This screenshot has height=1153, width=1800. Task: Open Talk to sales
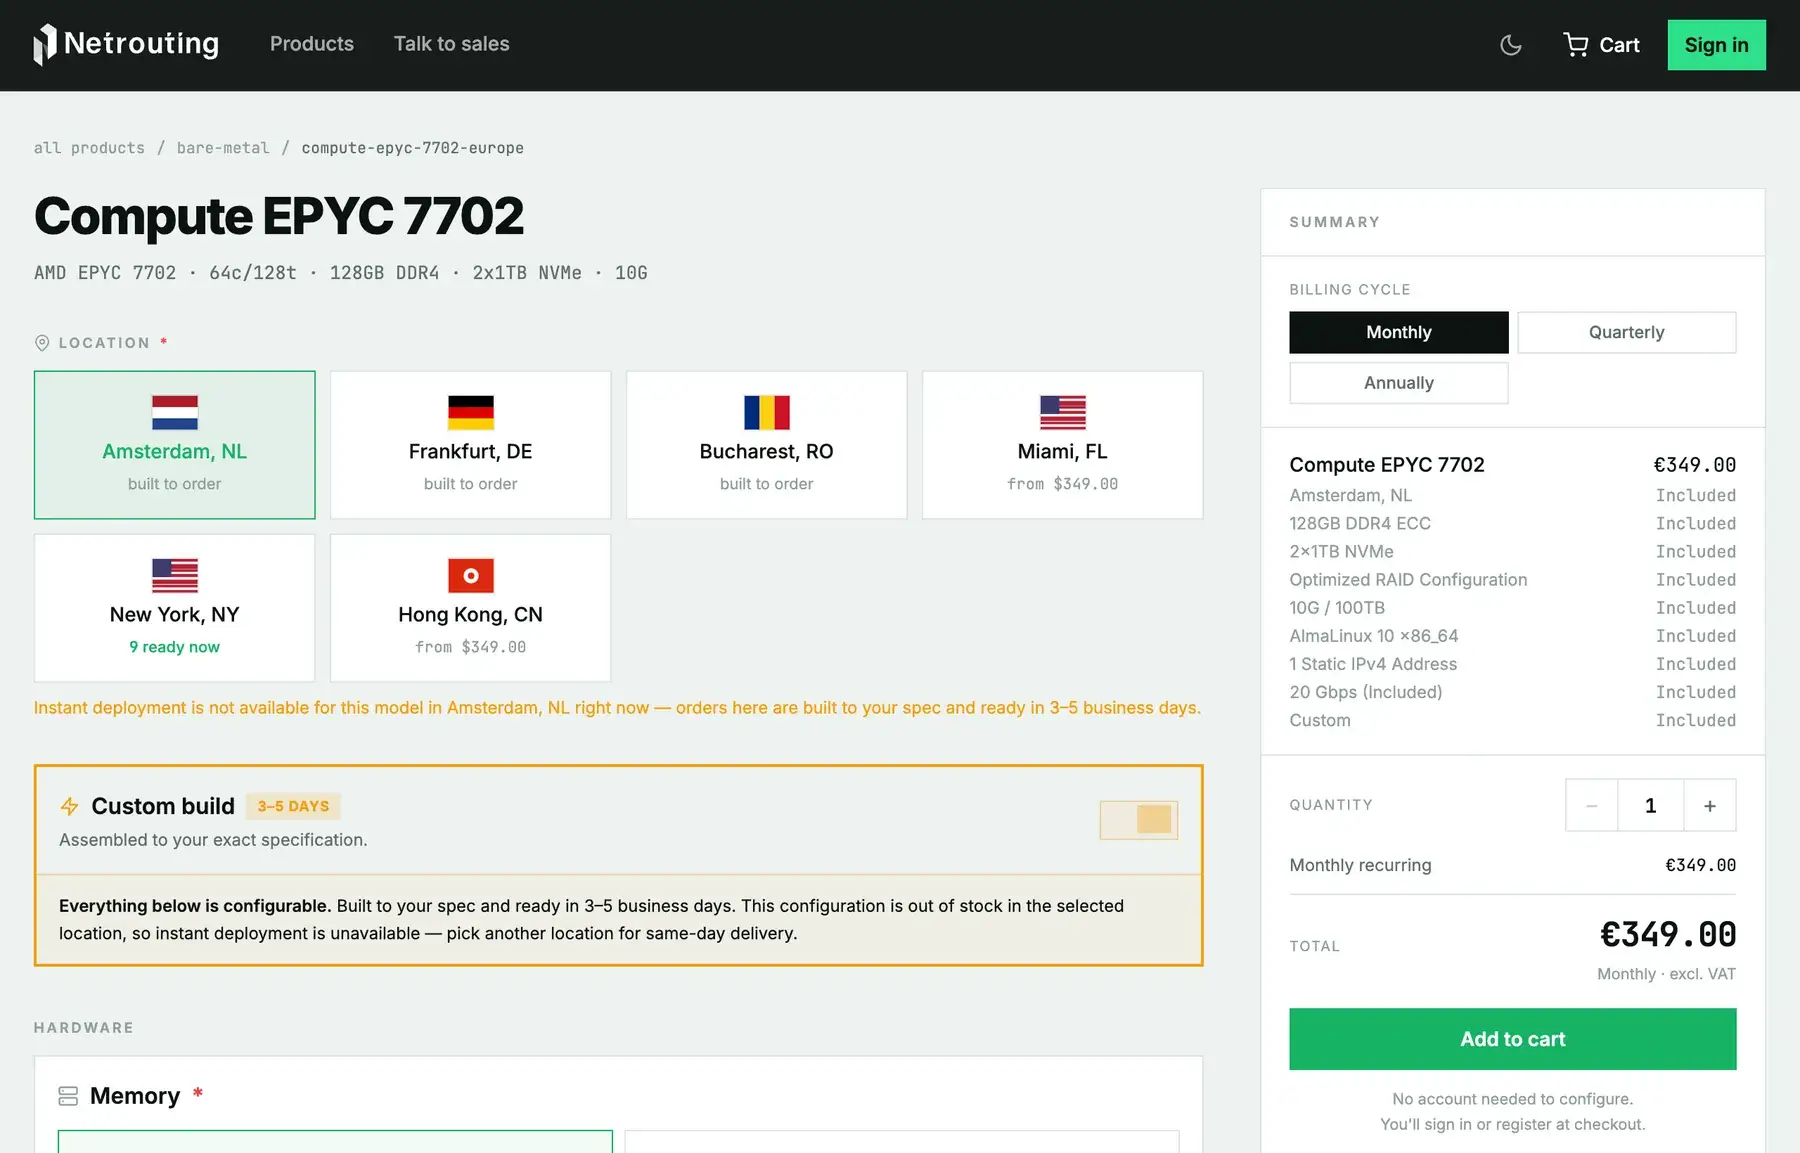coord(452,44)
